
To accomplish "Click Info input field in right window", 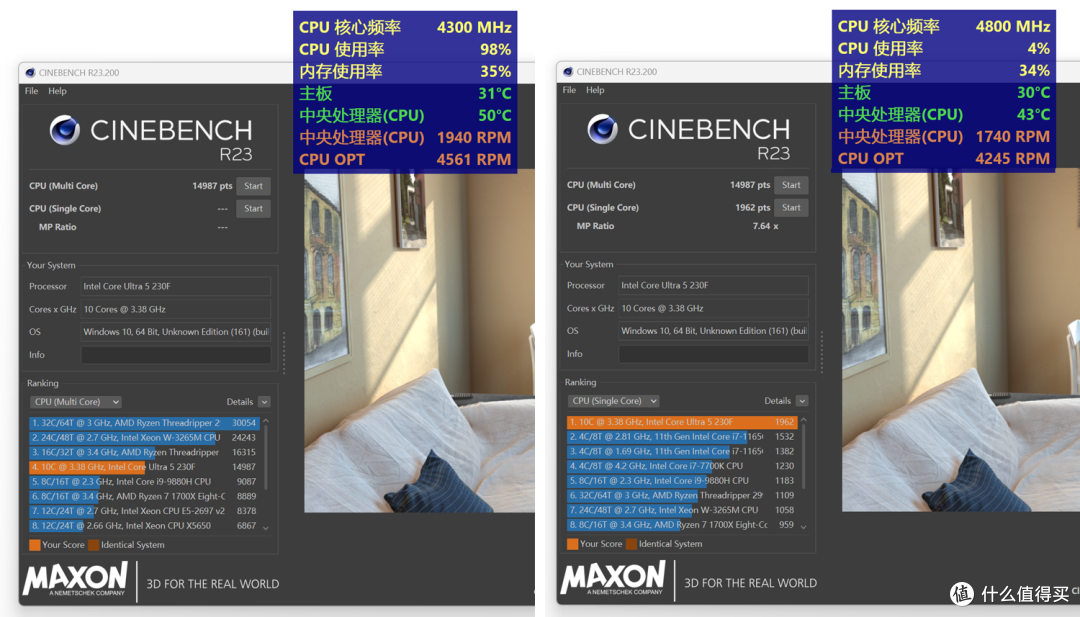I will click(x=714, y=354).
